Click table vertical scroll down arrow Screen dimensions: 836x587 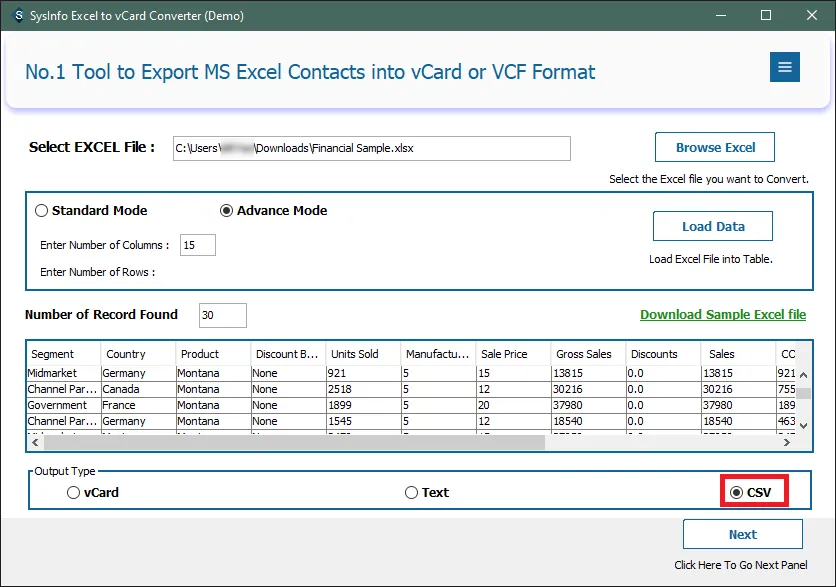pyautogui.click(x=803, y=425)
